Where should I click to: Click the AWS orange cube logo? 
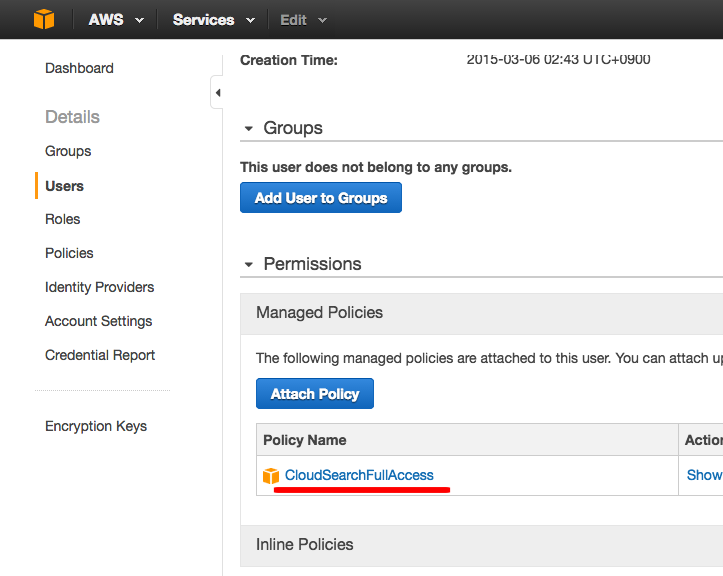click(44, 19)
